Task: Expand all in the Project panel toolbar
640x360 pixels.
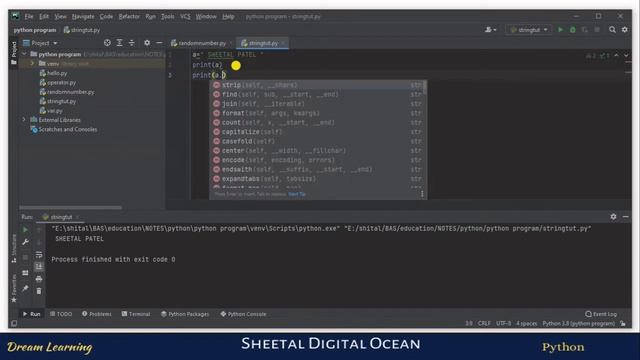Action: pyautogui.click(x=119, y=43)
